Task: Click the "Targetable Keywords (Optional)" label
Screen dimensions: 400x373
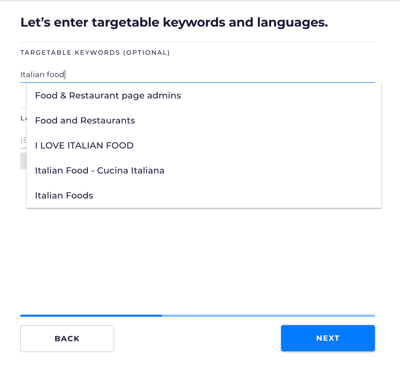Action: tap(95, 53)
